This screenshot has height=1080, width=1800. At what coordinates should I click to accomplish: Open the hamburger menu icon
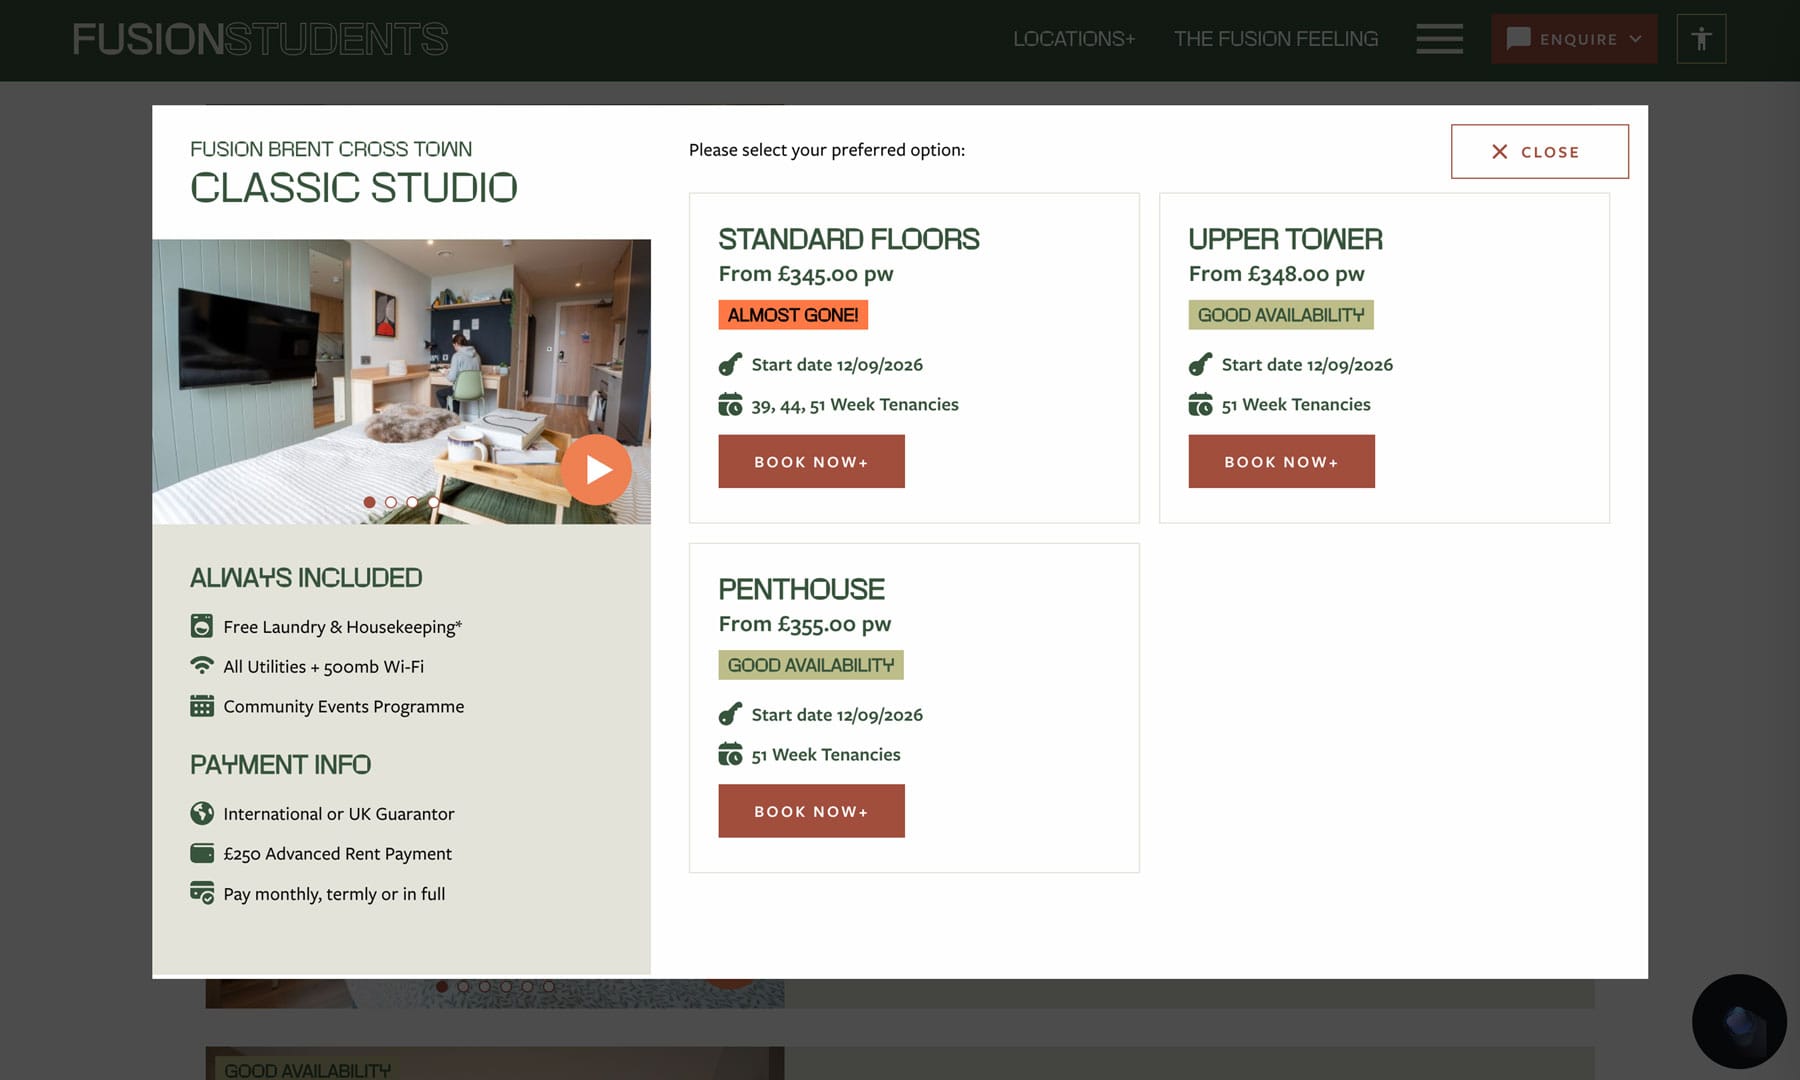(1439, 39)
